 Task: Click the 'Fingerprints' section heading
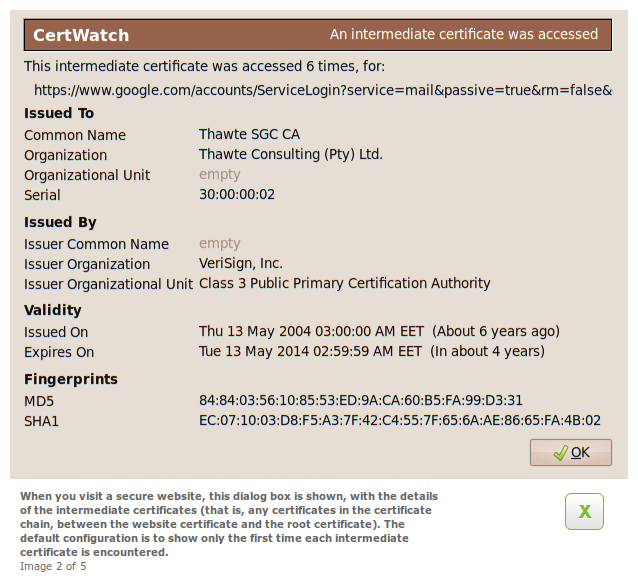tap(71, 379)
